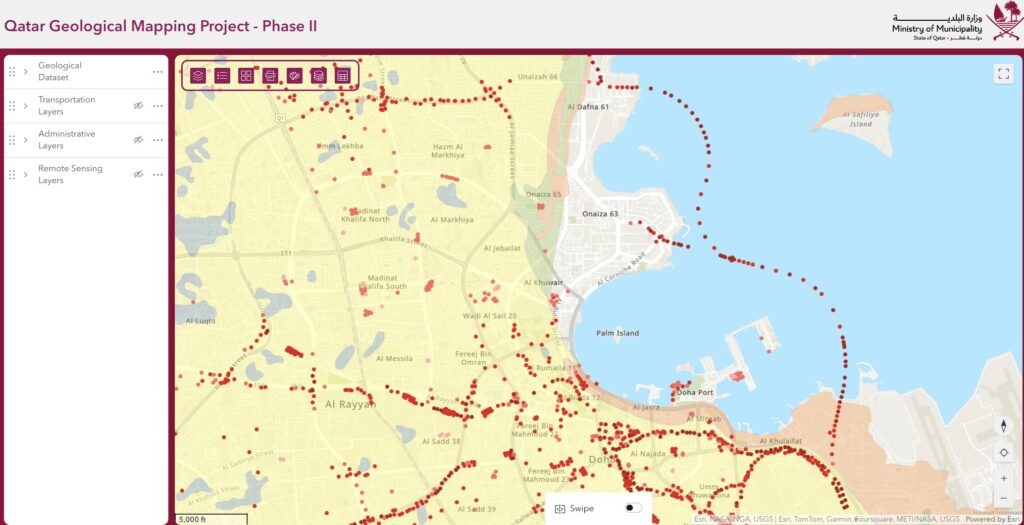Screen dimensions: 1024x525
Task: Click the Powered by Esri link
Action: [992, 519]
